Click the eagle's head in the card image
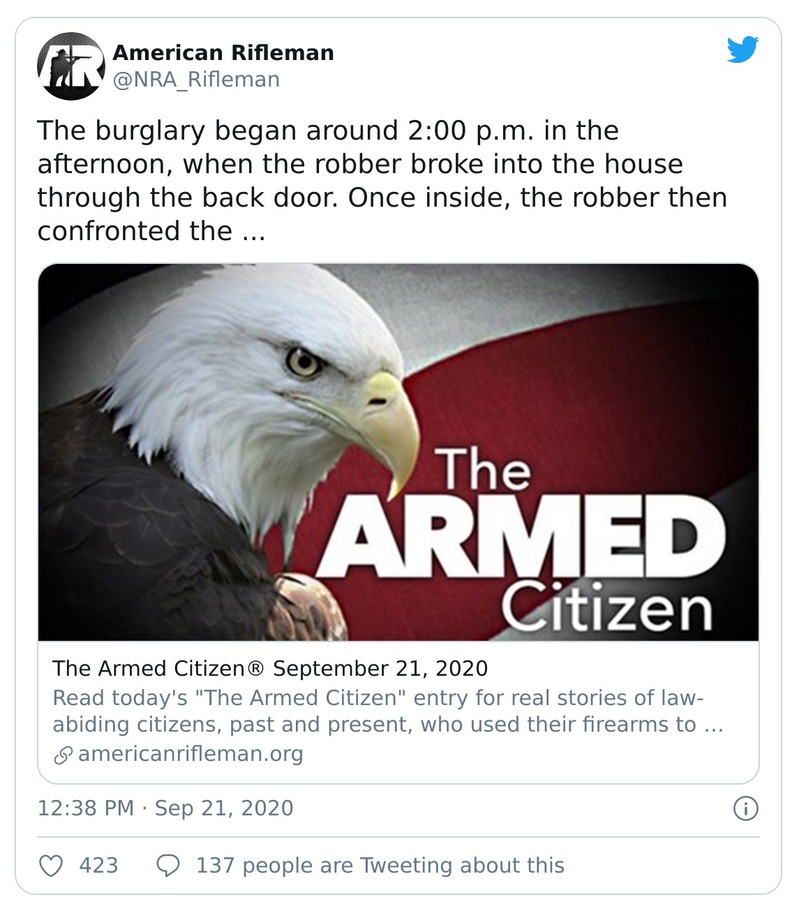This screenshot has height=911, width=799. tap(290, 380)
